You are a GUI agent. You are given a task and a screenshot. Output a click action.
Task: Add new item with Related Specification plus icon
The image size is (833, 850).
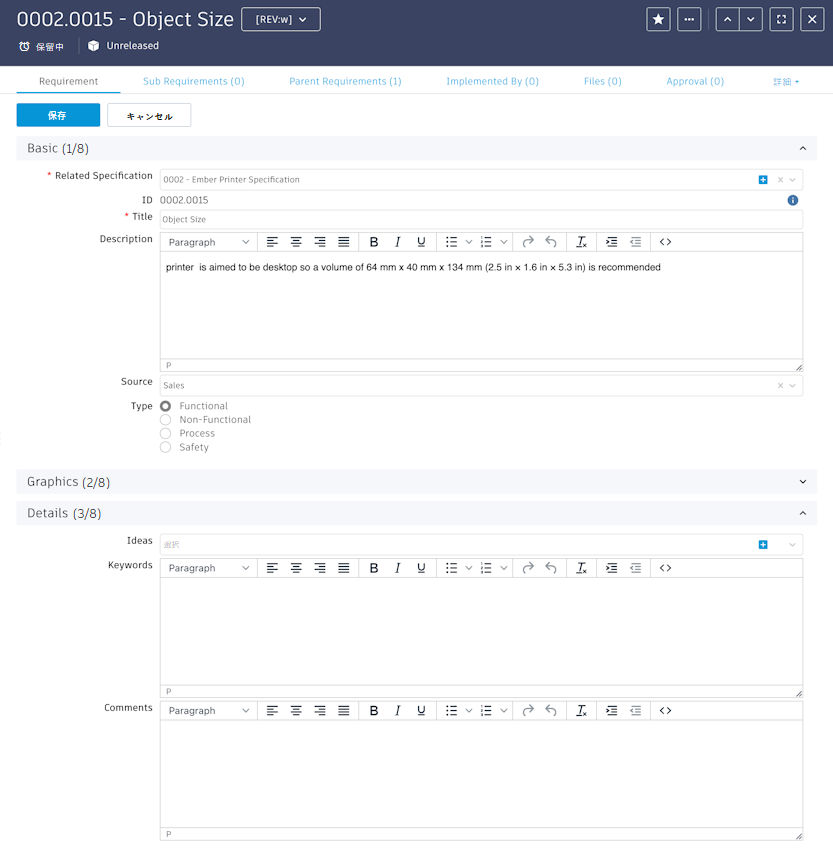click(x=763, y=180)
